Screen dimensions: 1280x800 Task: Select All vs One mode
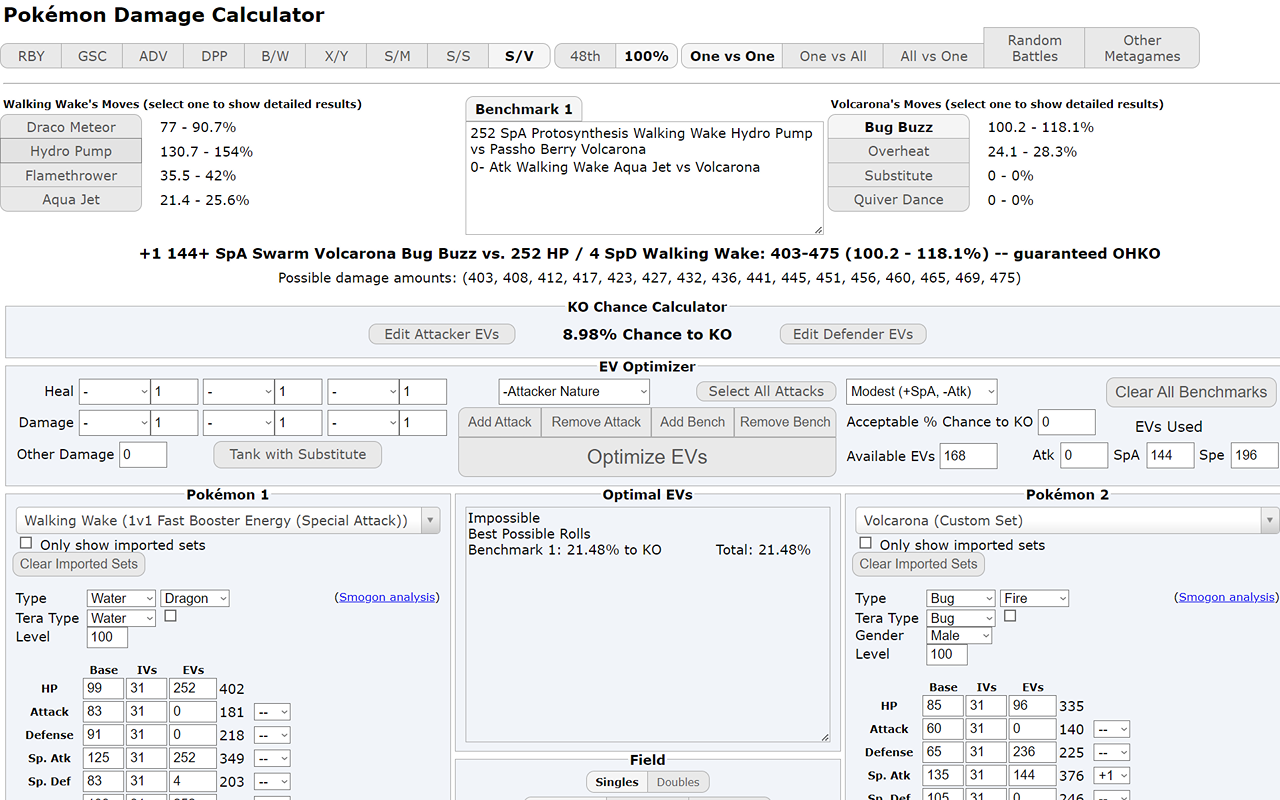point(934,56)
